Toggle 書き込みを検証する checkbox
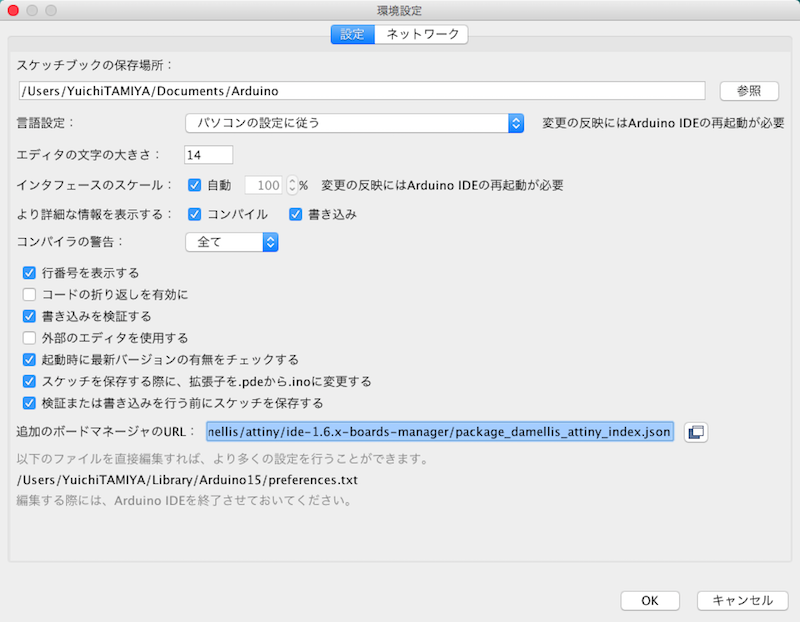This screenshot has width=800, height=622. 29,316
